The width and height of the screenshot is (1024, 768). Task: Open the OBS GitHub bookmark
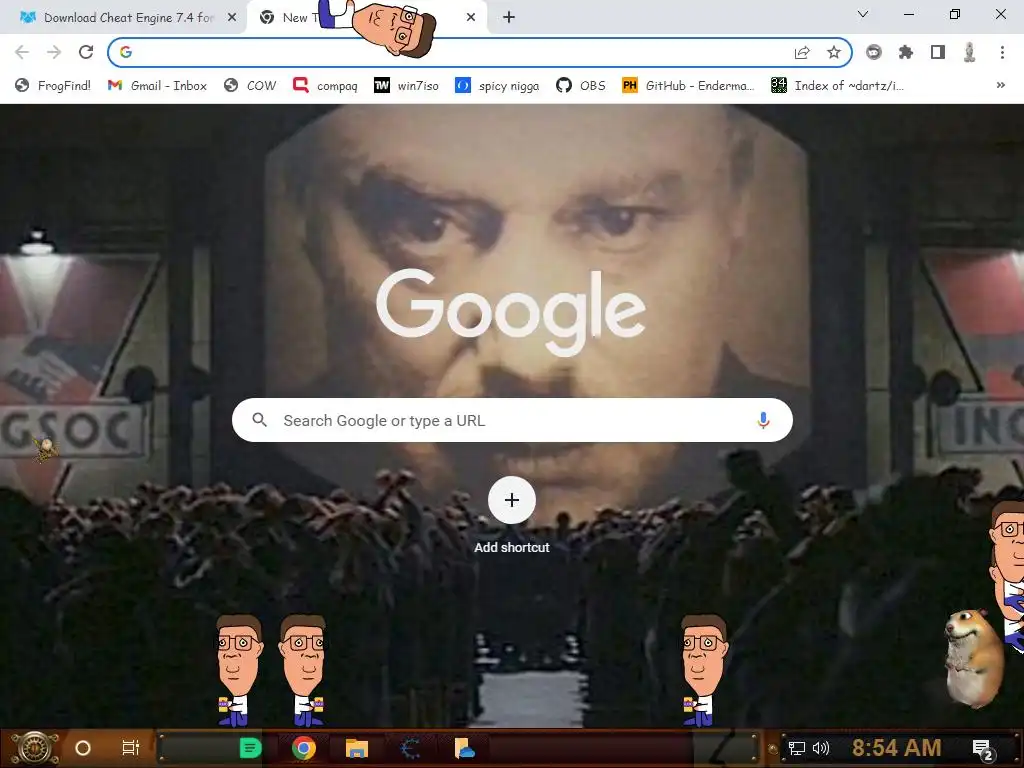(581, 86)
